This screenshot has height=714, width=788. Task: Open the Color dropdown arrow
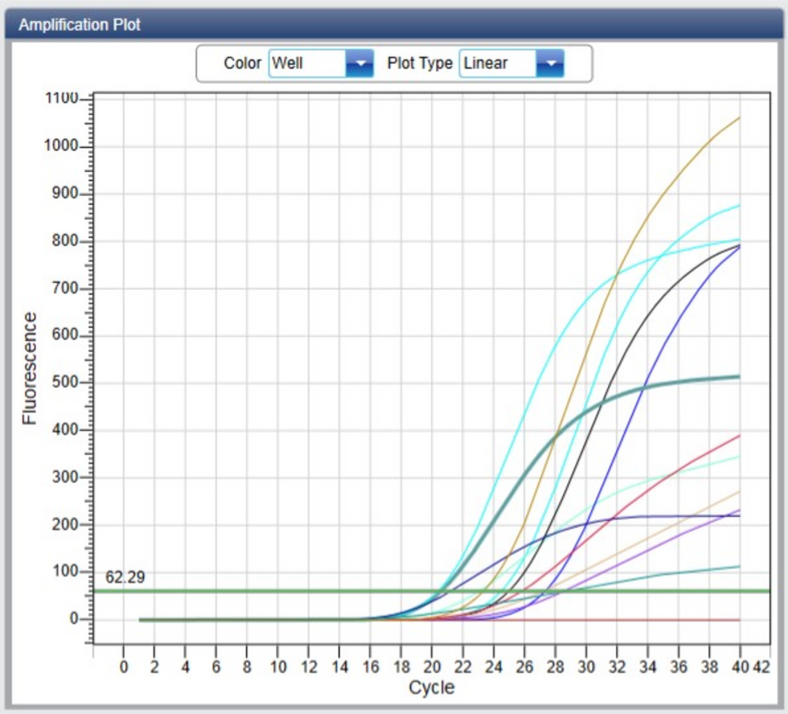pyautogui.click(x=359, y=63)
